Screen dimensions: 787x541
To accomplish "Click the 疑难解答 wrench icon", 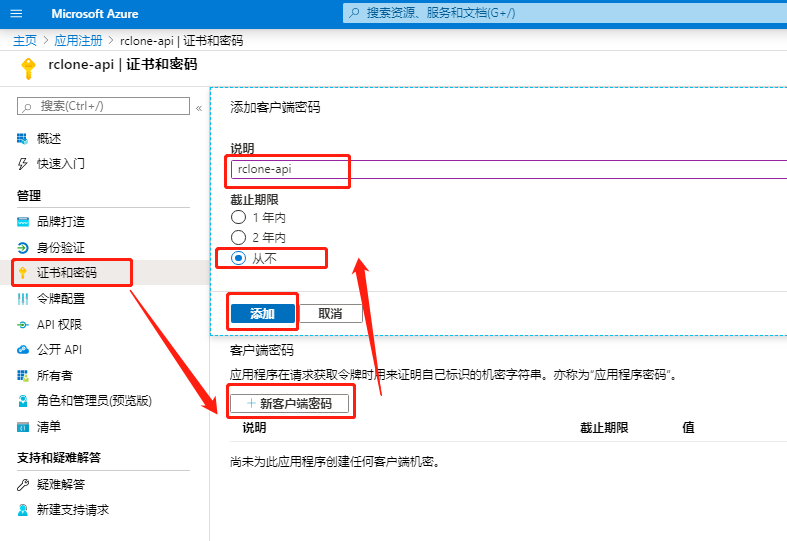I will (x=23, y=485).
